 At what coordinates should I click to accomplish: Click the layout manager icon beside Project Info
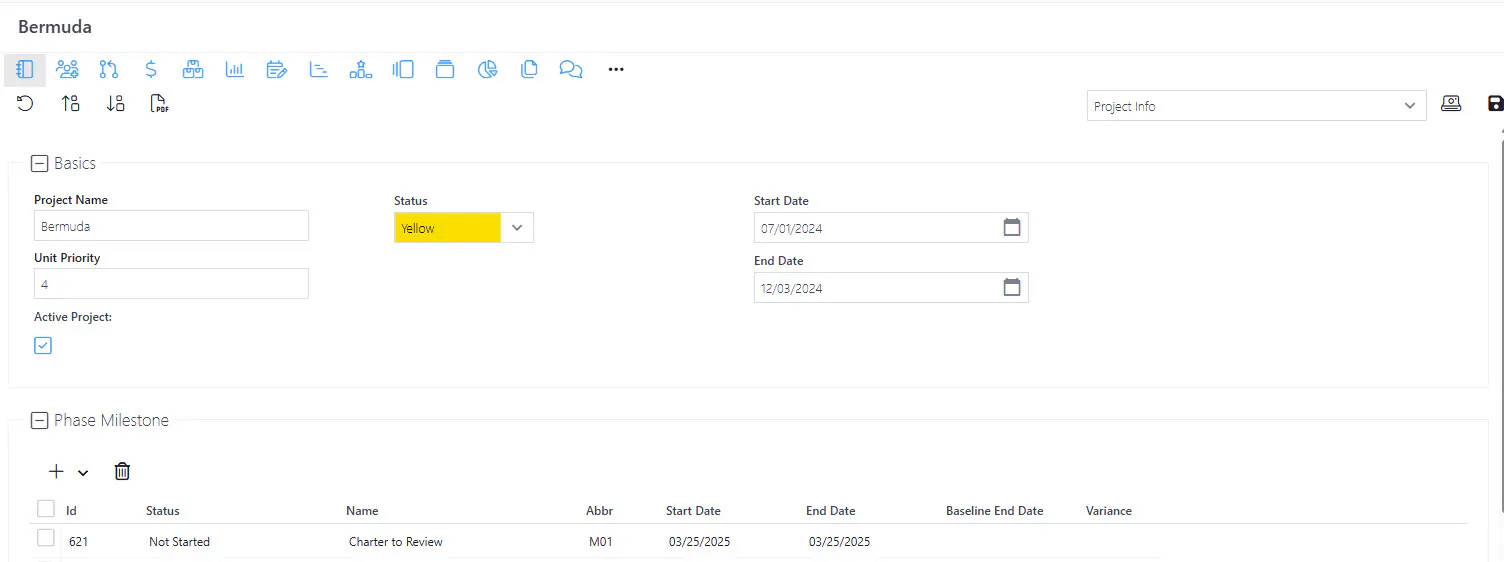(1451, 104)
